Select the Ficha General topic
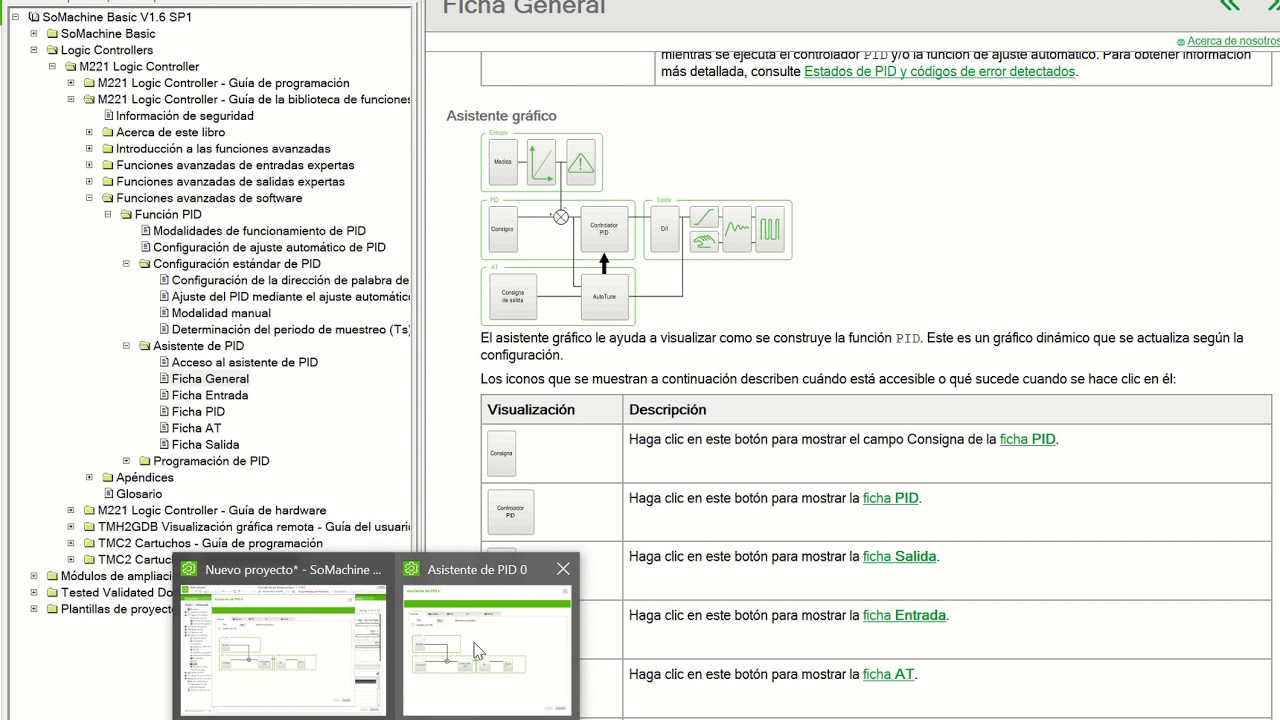Image resolution: width=1280 pixels, height=720 pixels. (210, 379)
